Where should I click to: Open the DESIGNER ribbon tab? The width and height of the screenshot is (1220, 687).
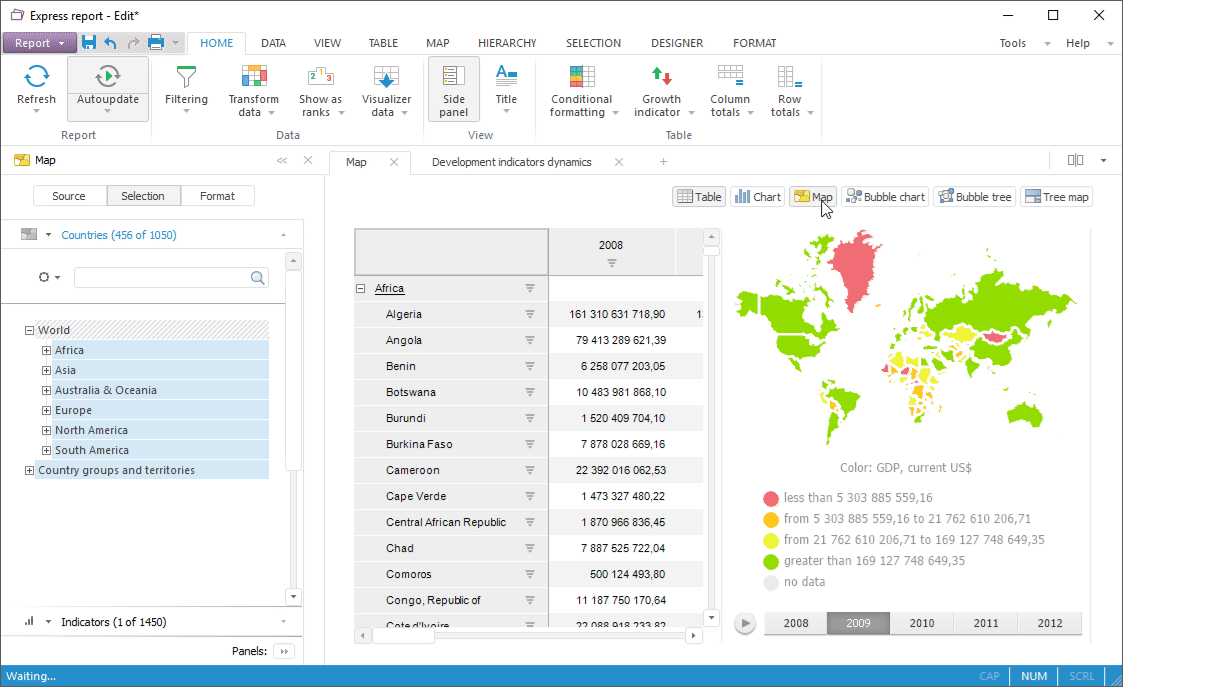pos(677,43)
